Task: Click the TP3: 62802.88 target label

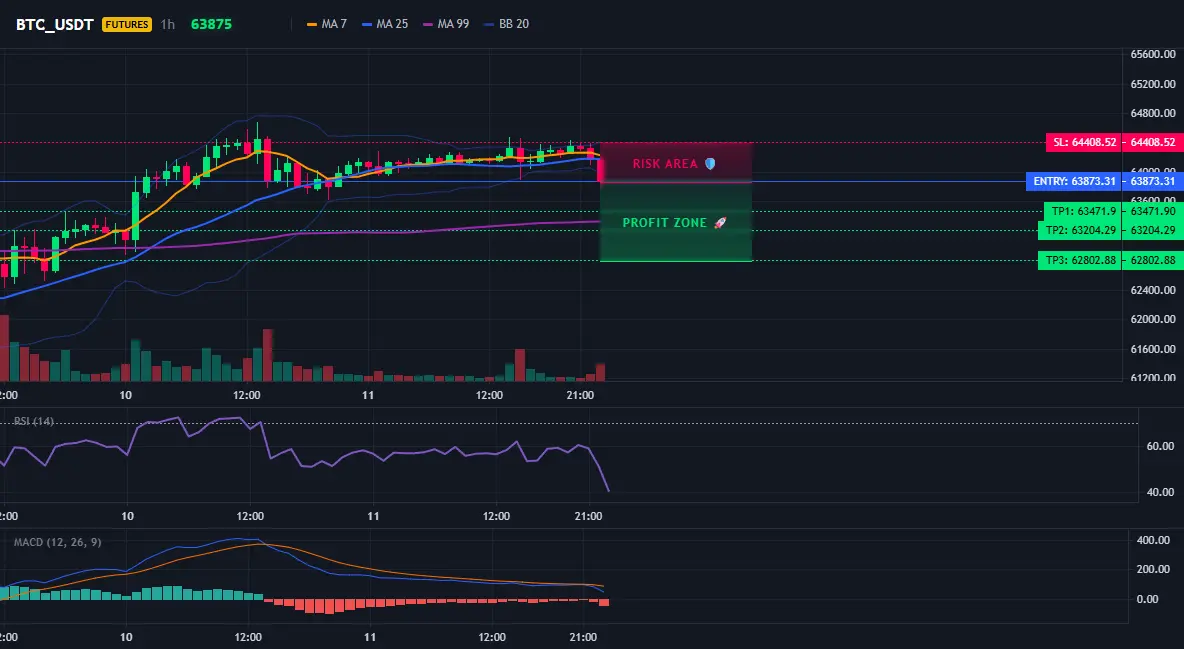Action: point(1079,261)
